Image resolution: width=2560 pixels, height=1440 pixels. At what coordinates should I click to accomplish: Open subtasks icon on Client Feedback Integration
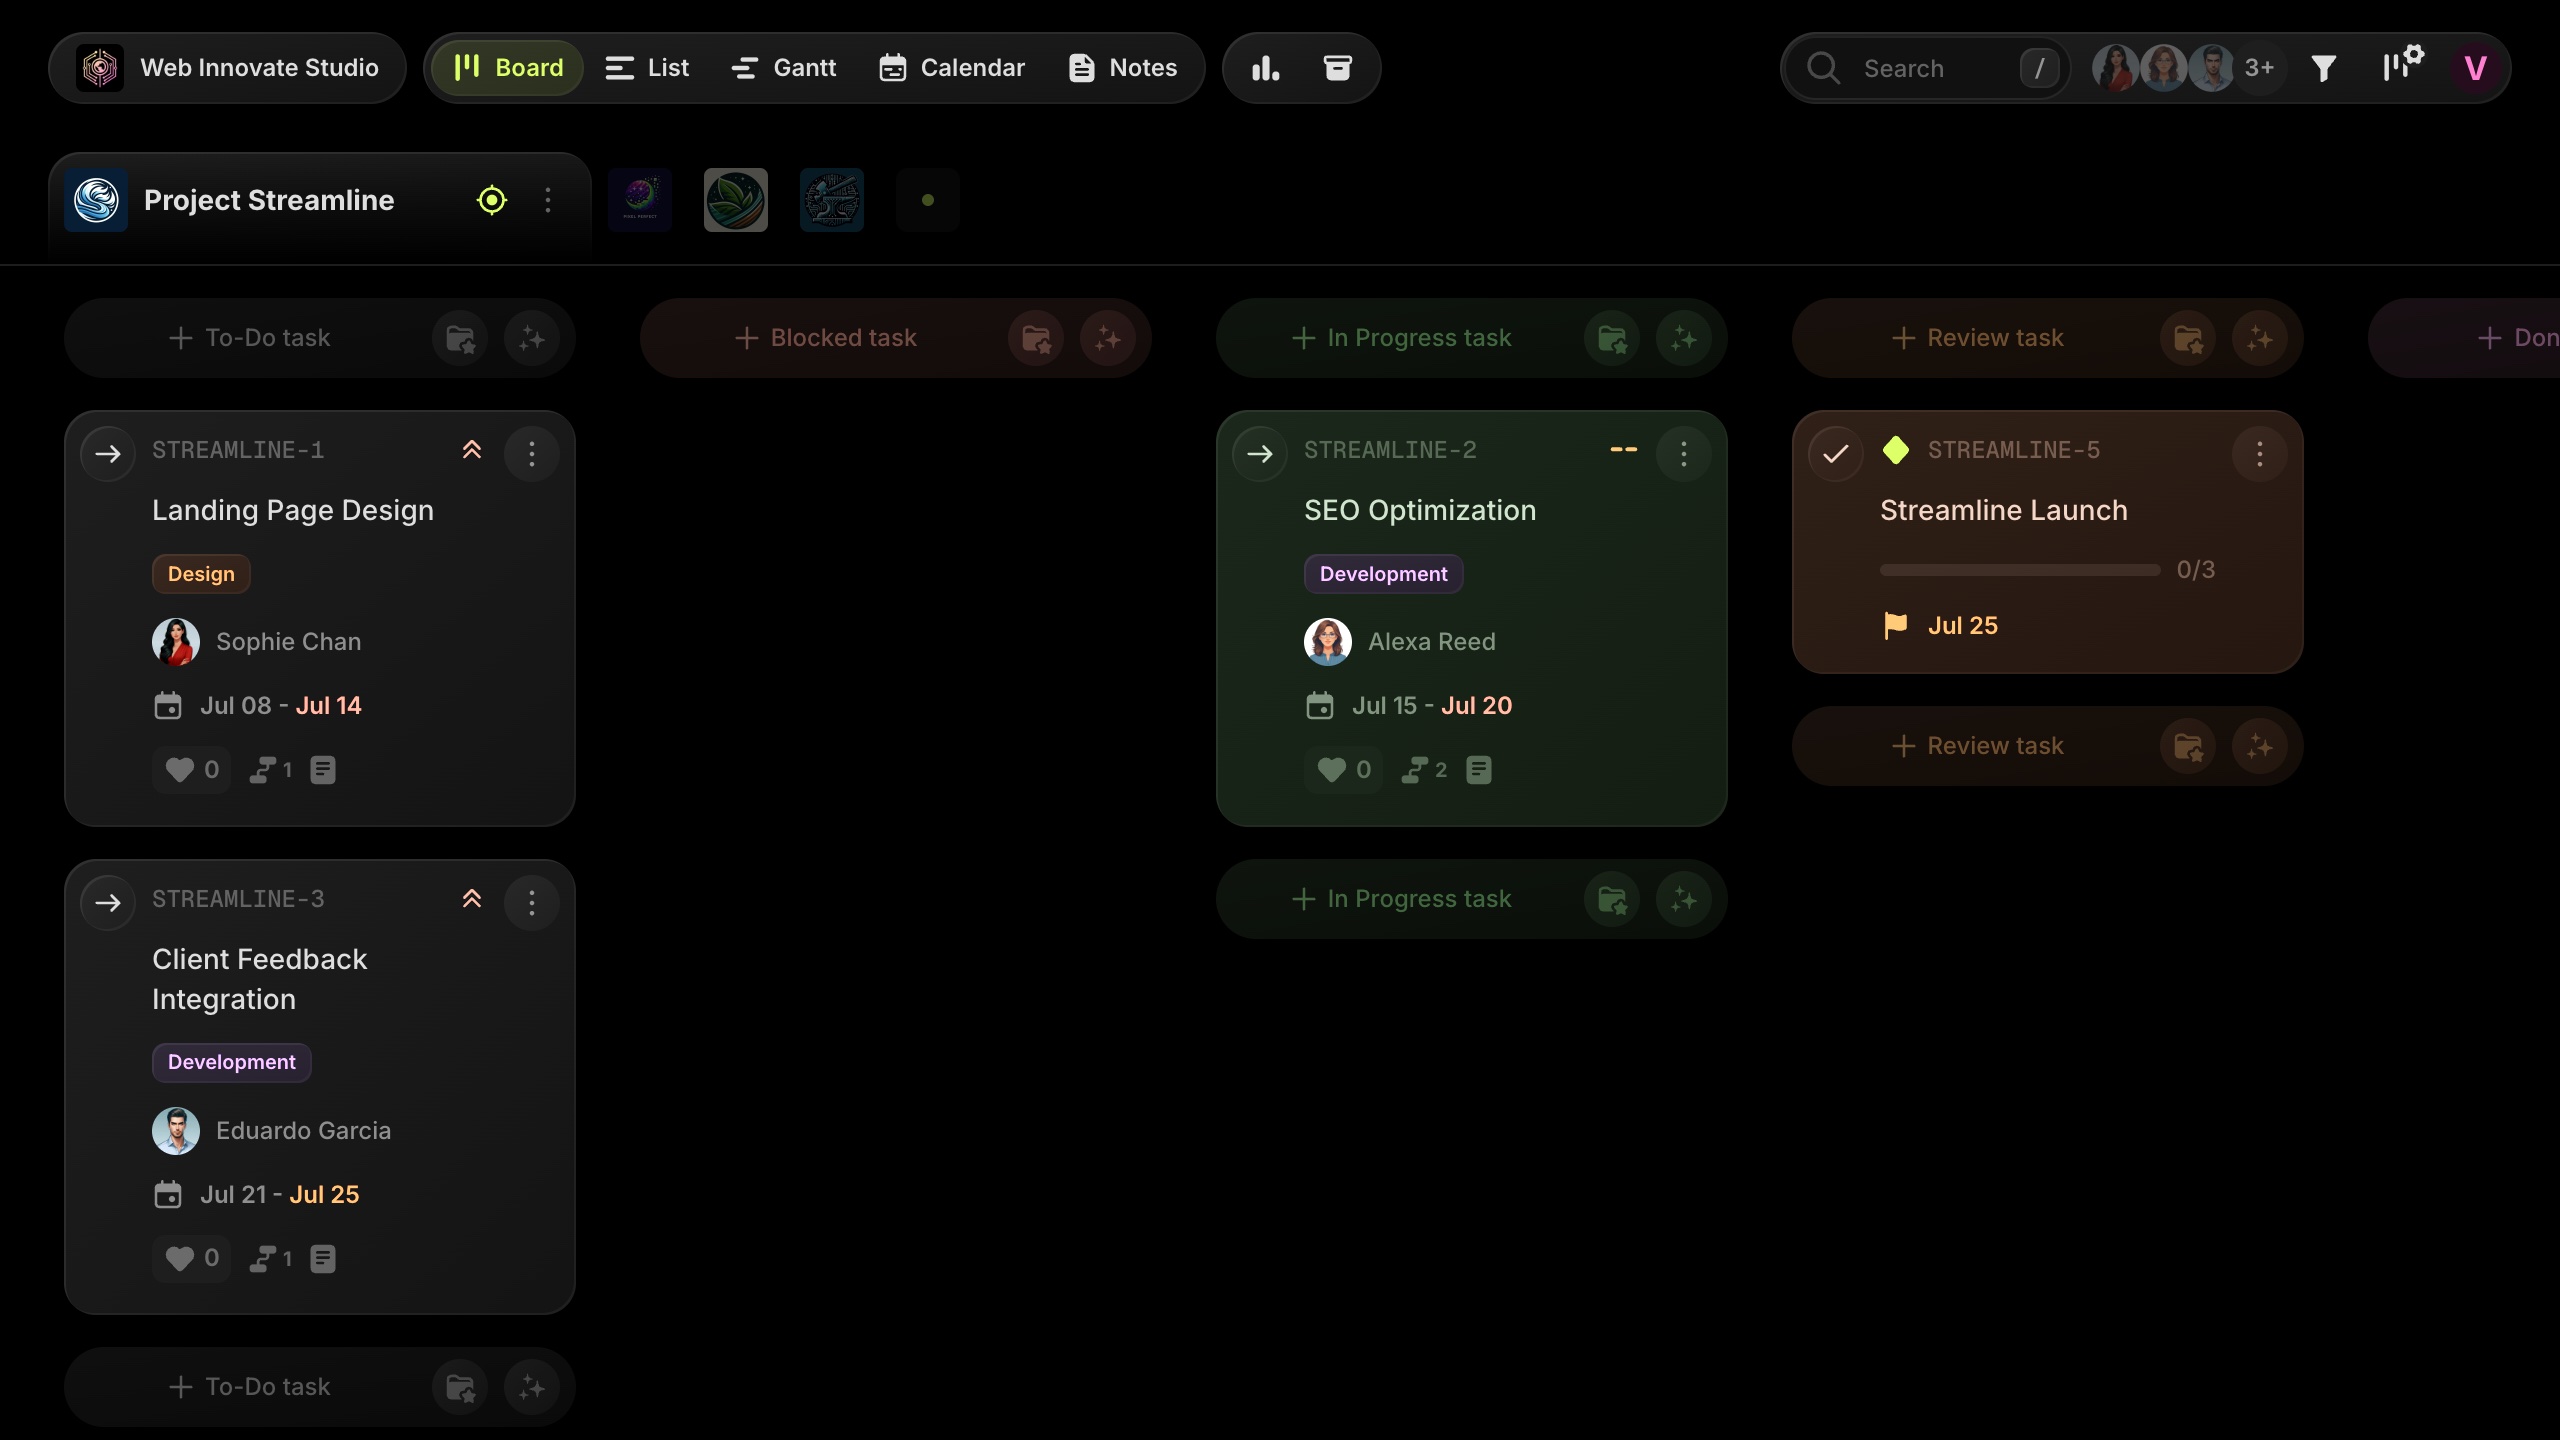point(271,1259)
